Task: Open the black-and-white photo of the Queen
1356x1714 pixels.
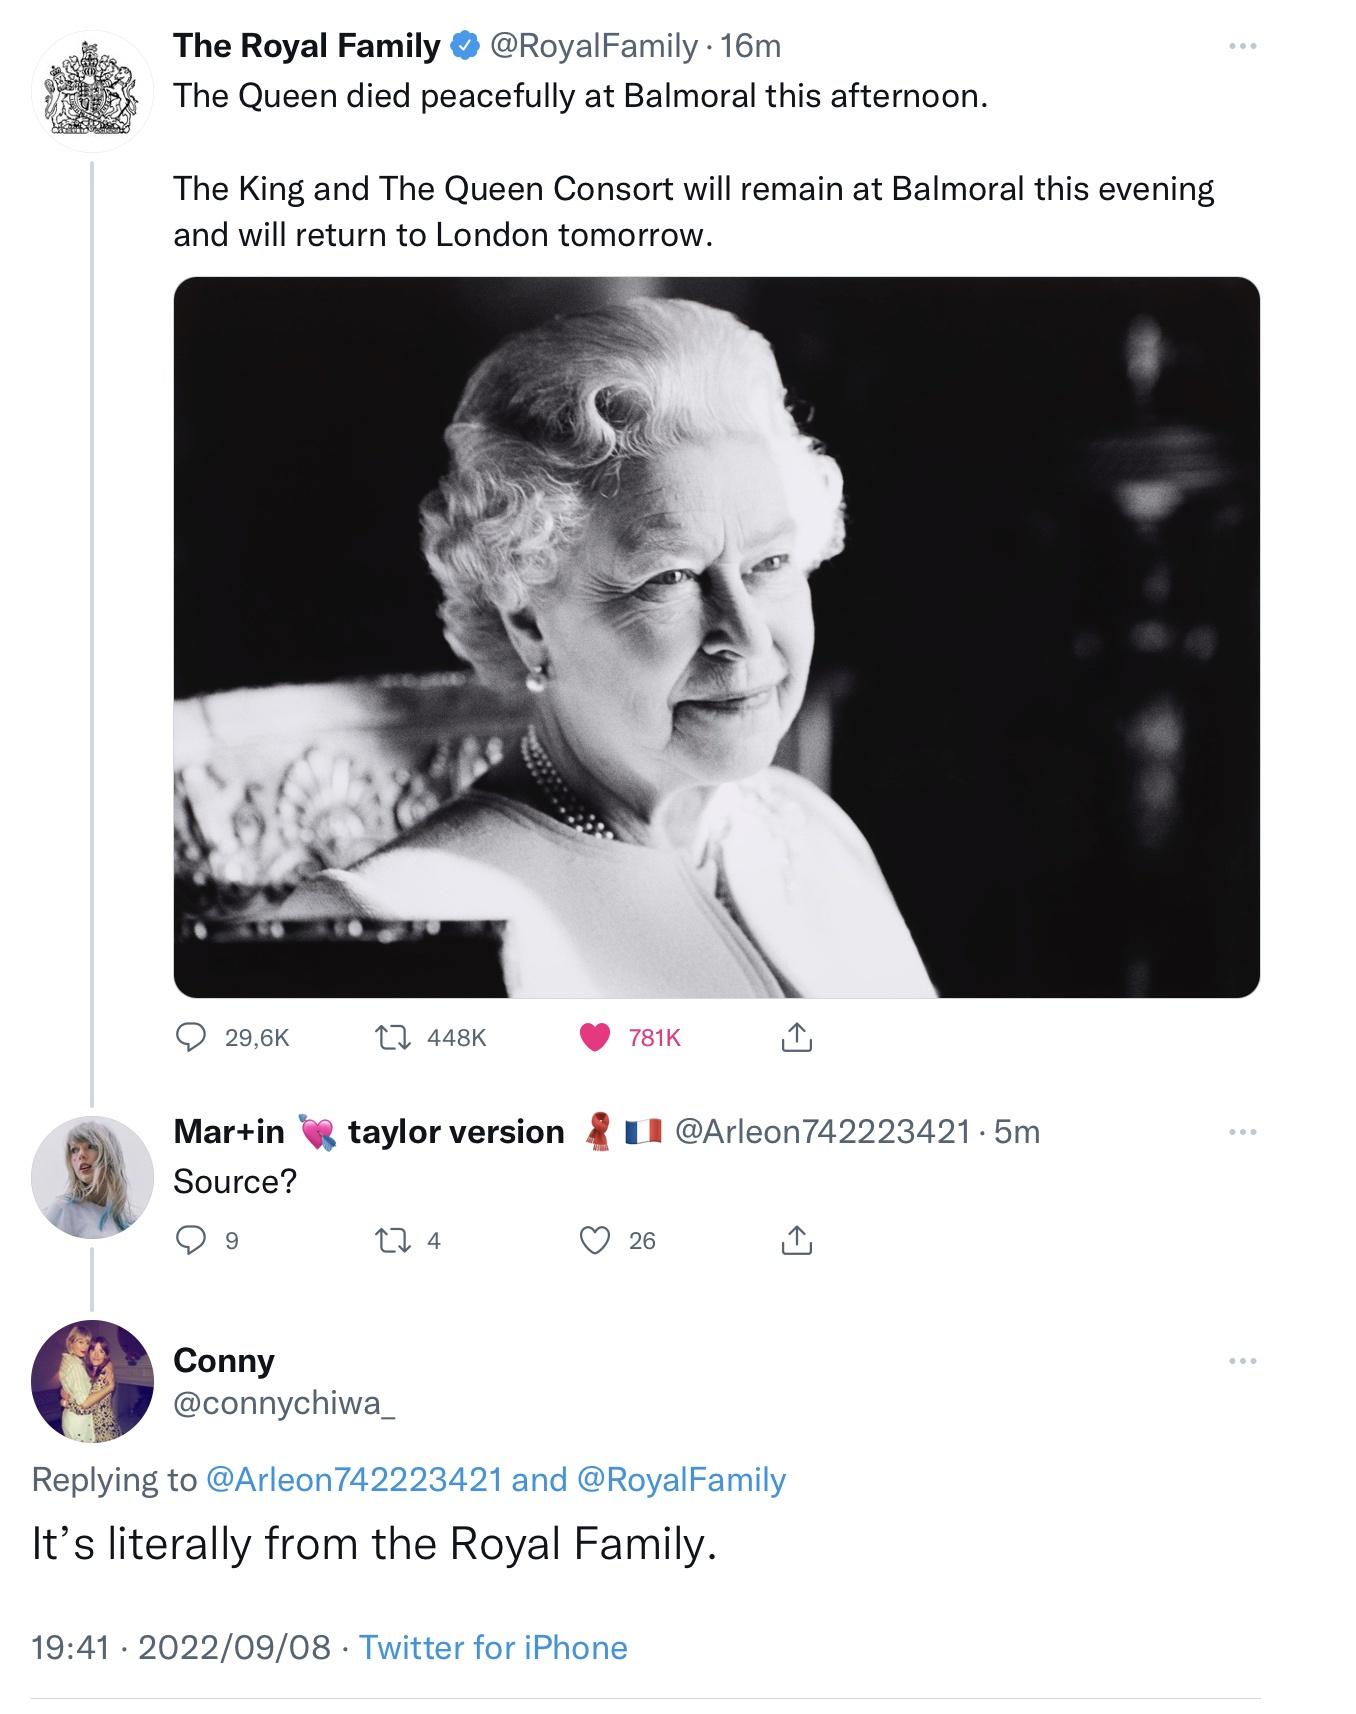Action: (716, 638)
